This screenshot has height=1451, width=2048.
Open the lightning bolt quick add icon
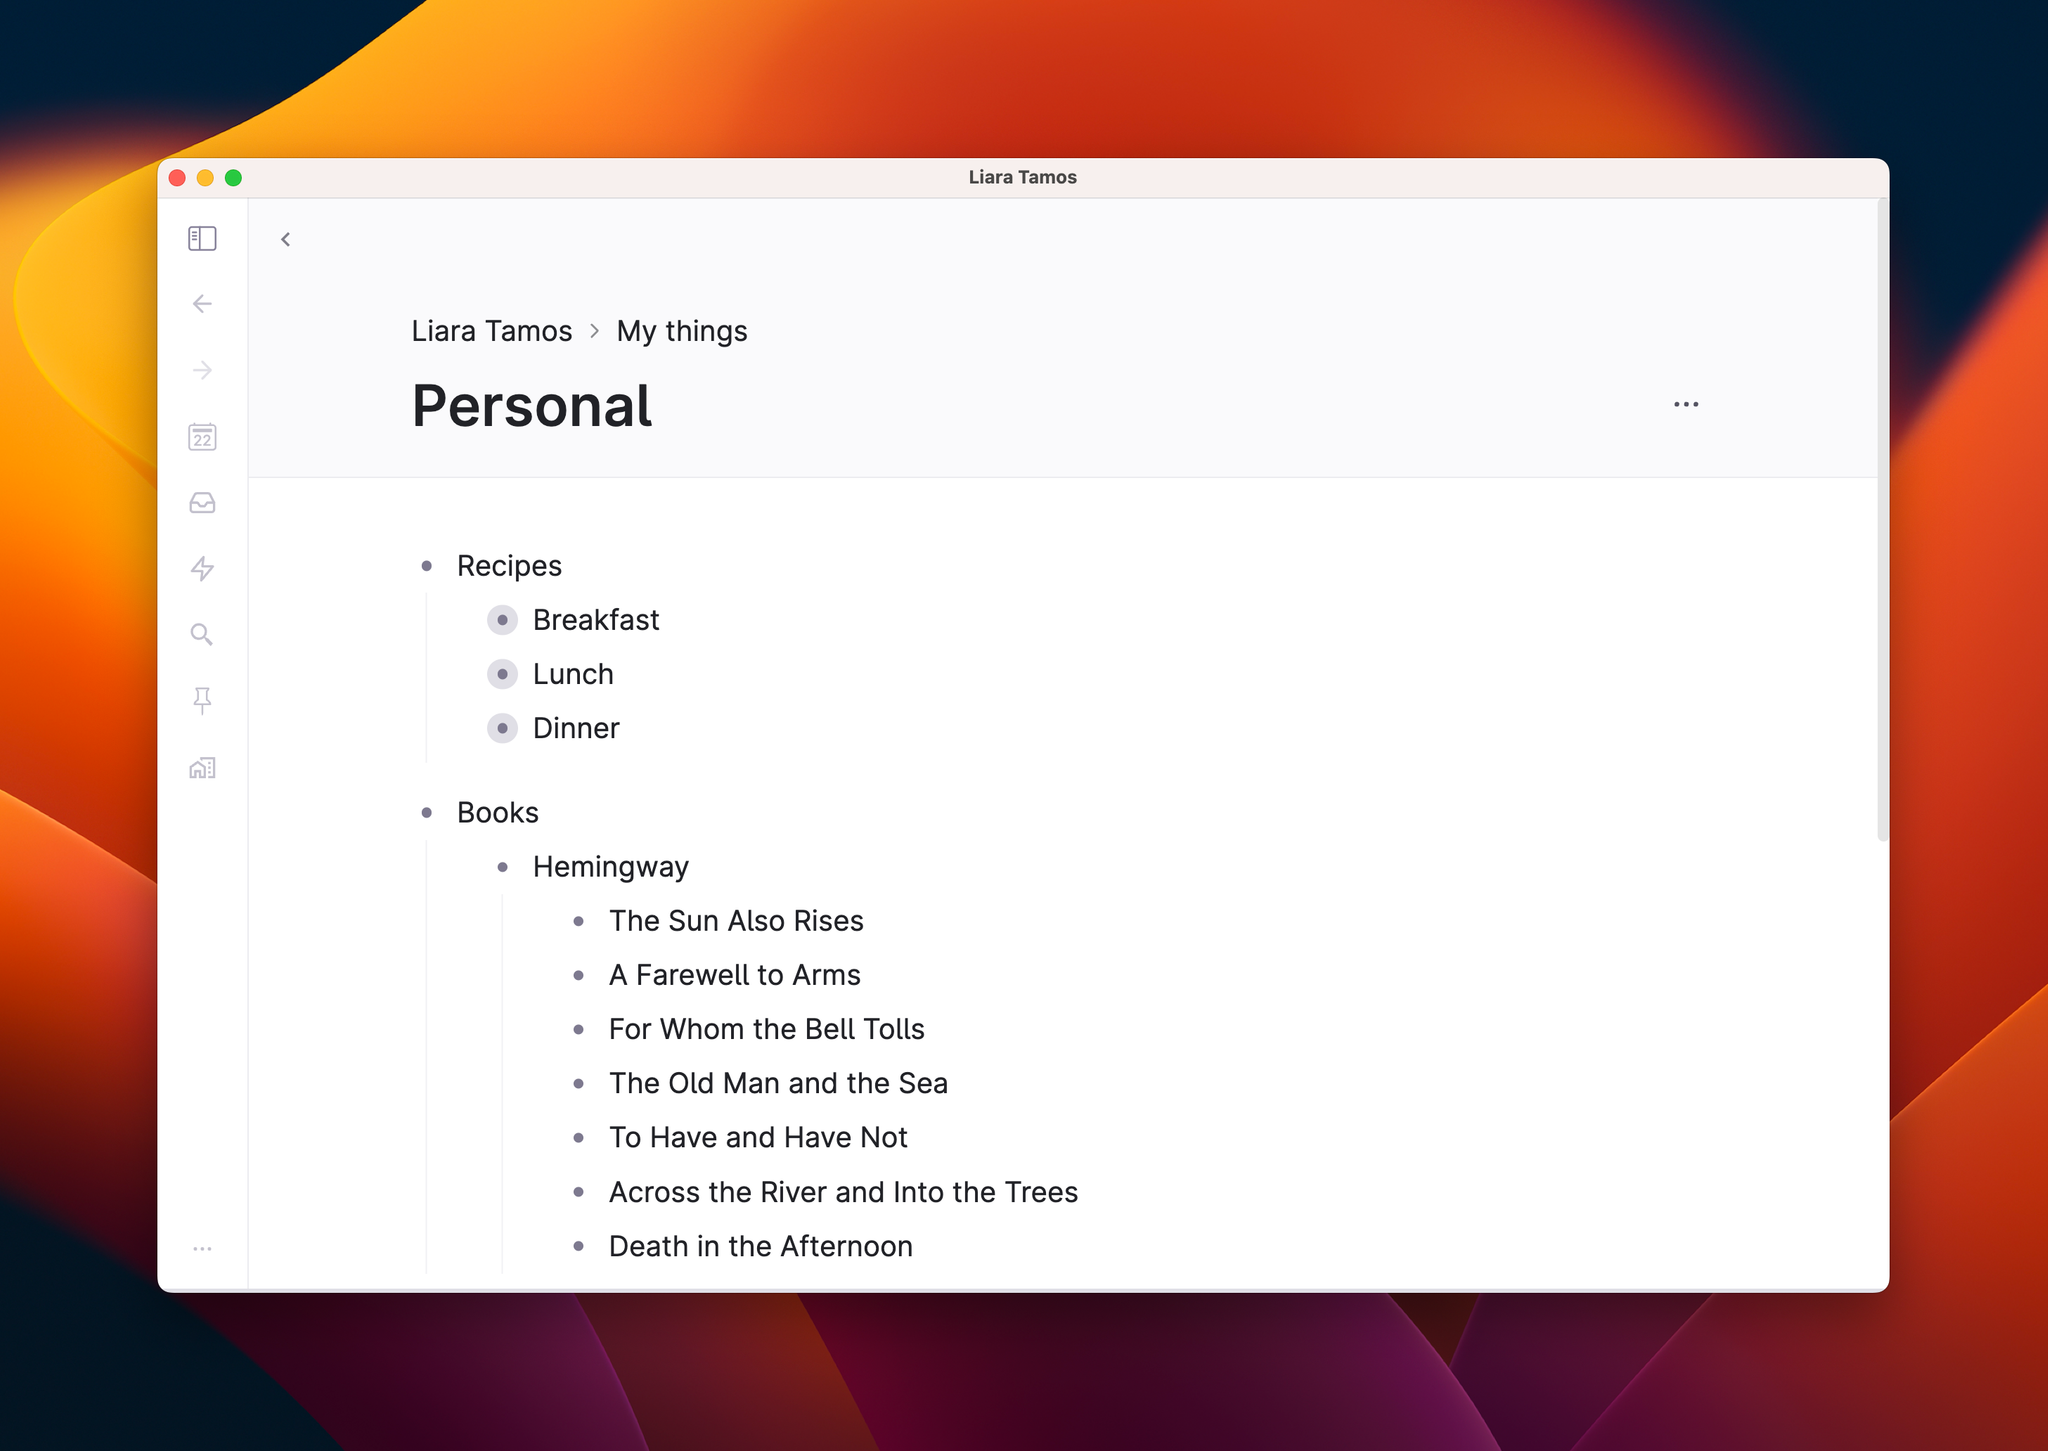[x=202, y=569]
